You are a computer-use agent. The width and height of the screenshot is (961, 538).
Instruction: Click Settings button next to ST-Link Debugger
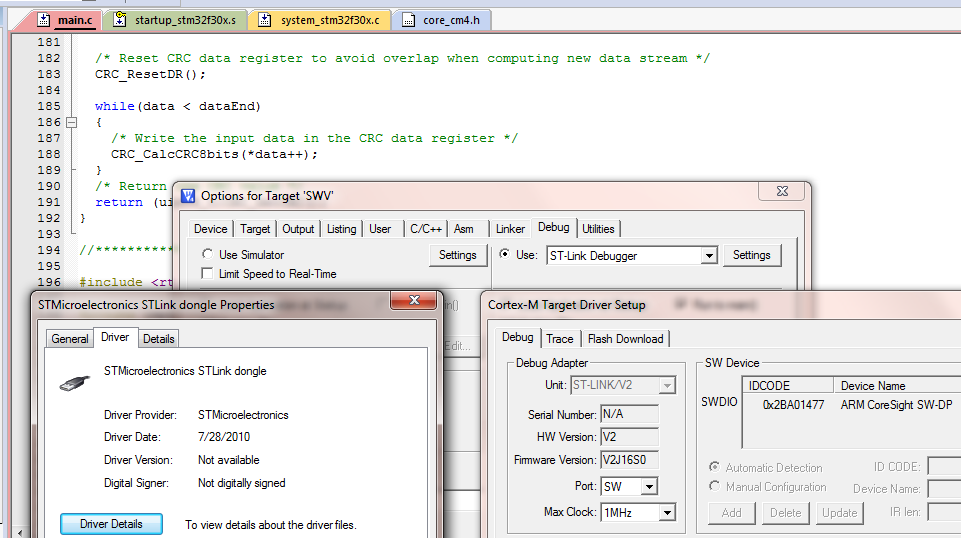pyautogui.click(x=752, y=255)
